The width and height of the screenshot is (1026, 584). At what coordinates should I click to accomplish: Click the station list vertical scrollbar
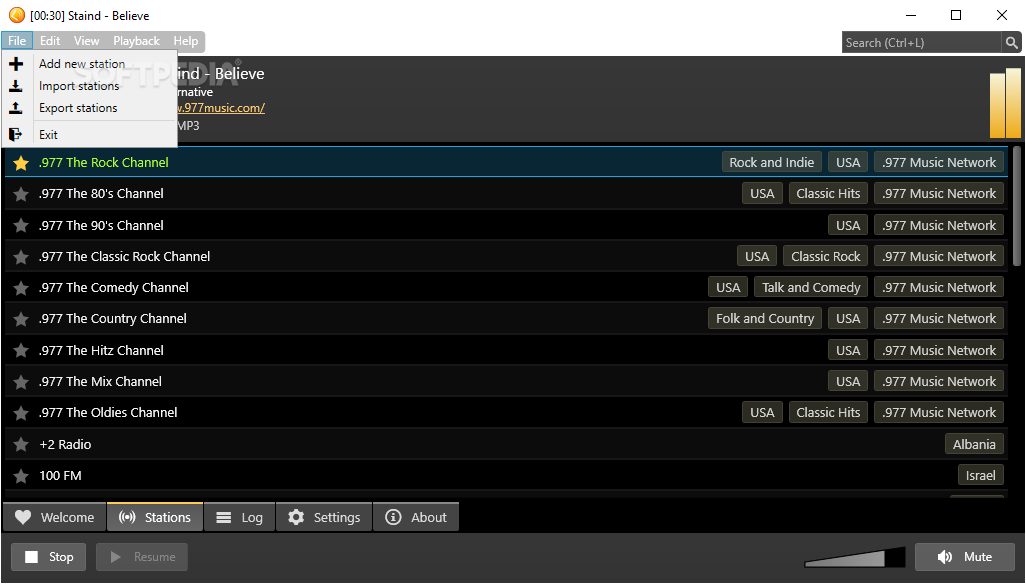(x=1016, y=205)
